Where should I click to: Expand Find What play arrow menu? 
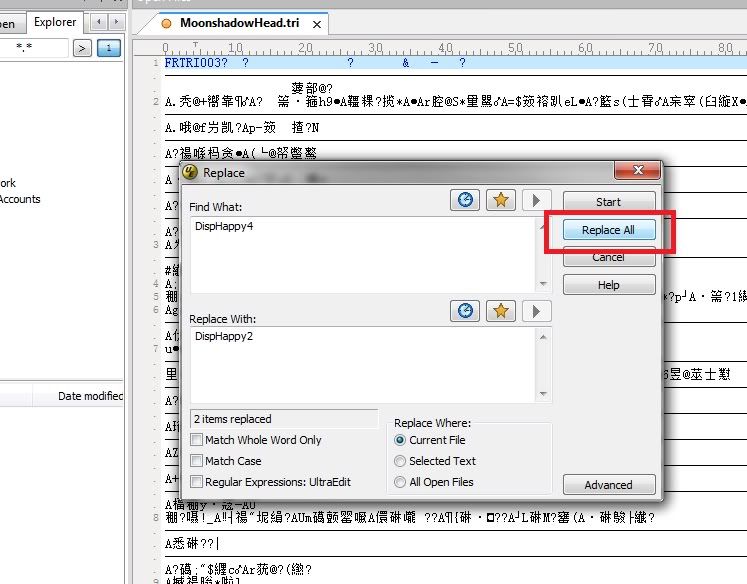coord(537,200)
